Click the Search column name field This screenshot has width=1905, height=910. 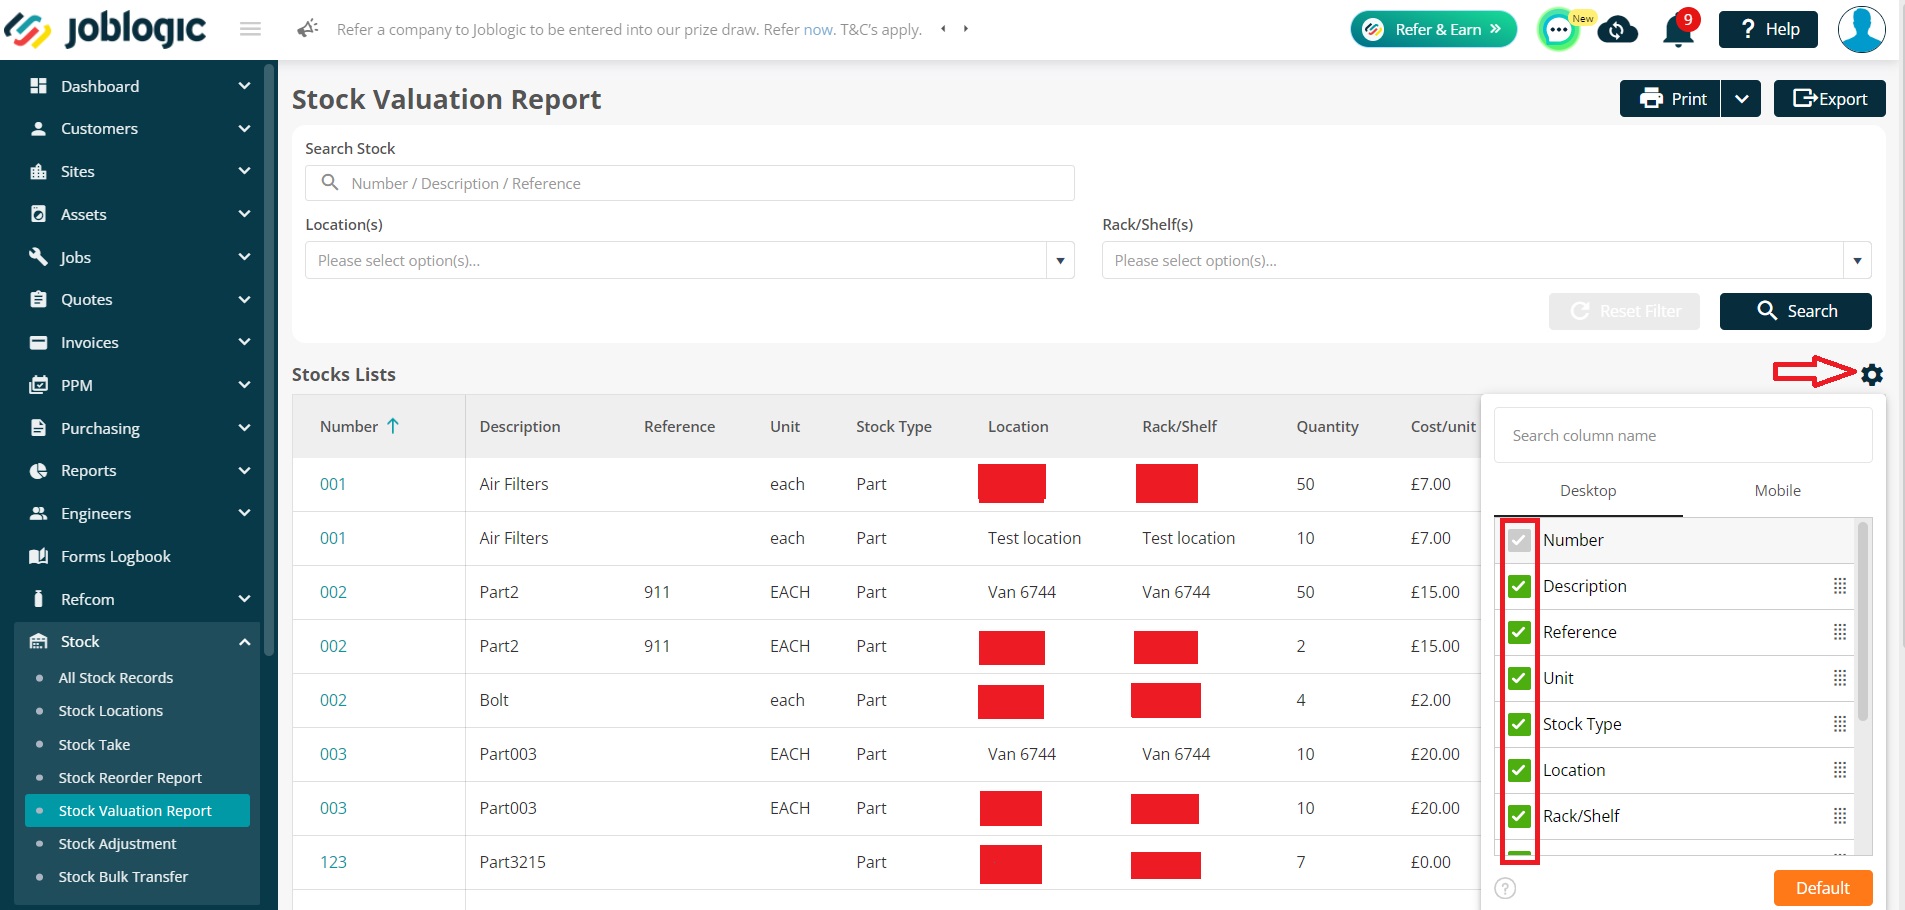[1683, 436]
